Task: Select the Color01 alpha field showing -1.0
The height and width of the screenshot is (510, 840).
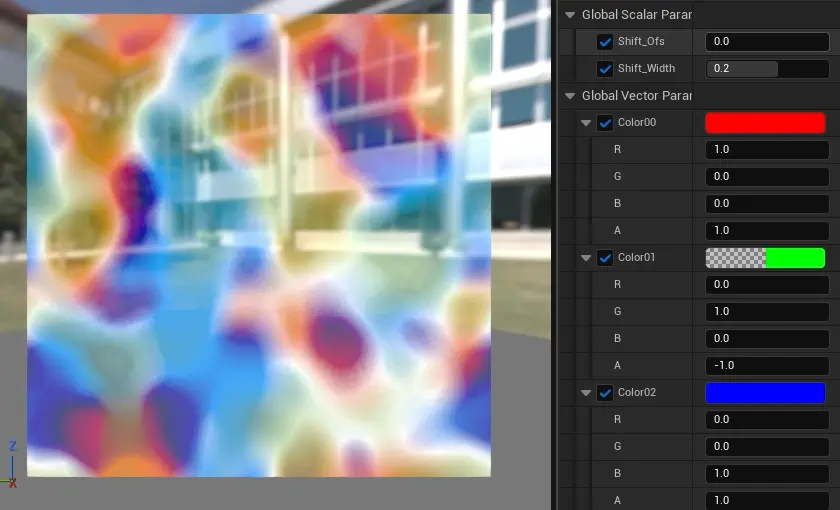Action: [x=767, y=366]
